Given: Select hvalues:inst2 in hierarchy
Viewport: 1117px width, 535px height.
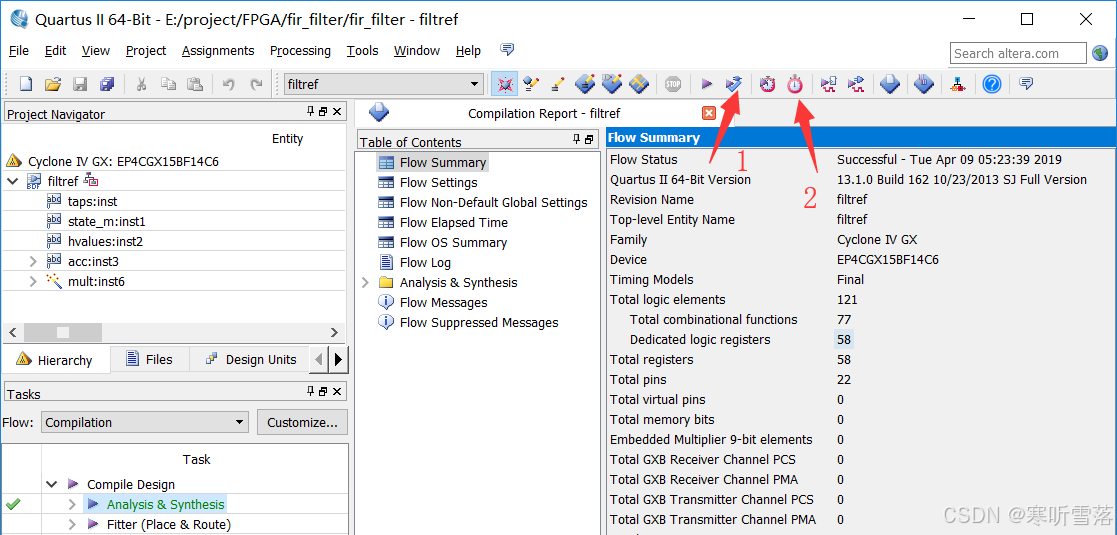Looking at the screenshot, I should (105, 241).
